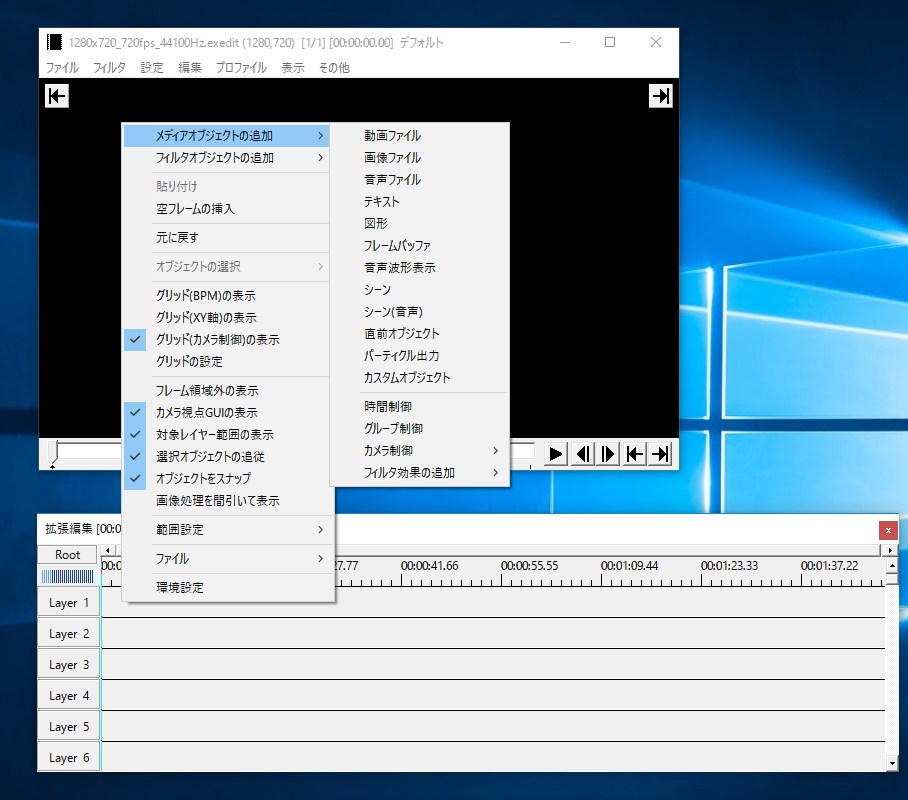The height and width of the screenshot is (800, 908).
Task: Click timeline horizontal scroll left arrow
Action: pyautogui.click(x=108, y=550)
